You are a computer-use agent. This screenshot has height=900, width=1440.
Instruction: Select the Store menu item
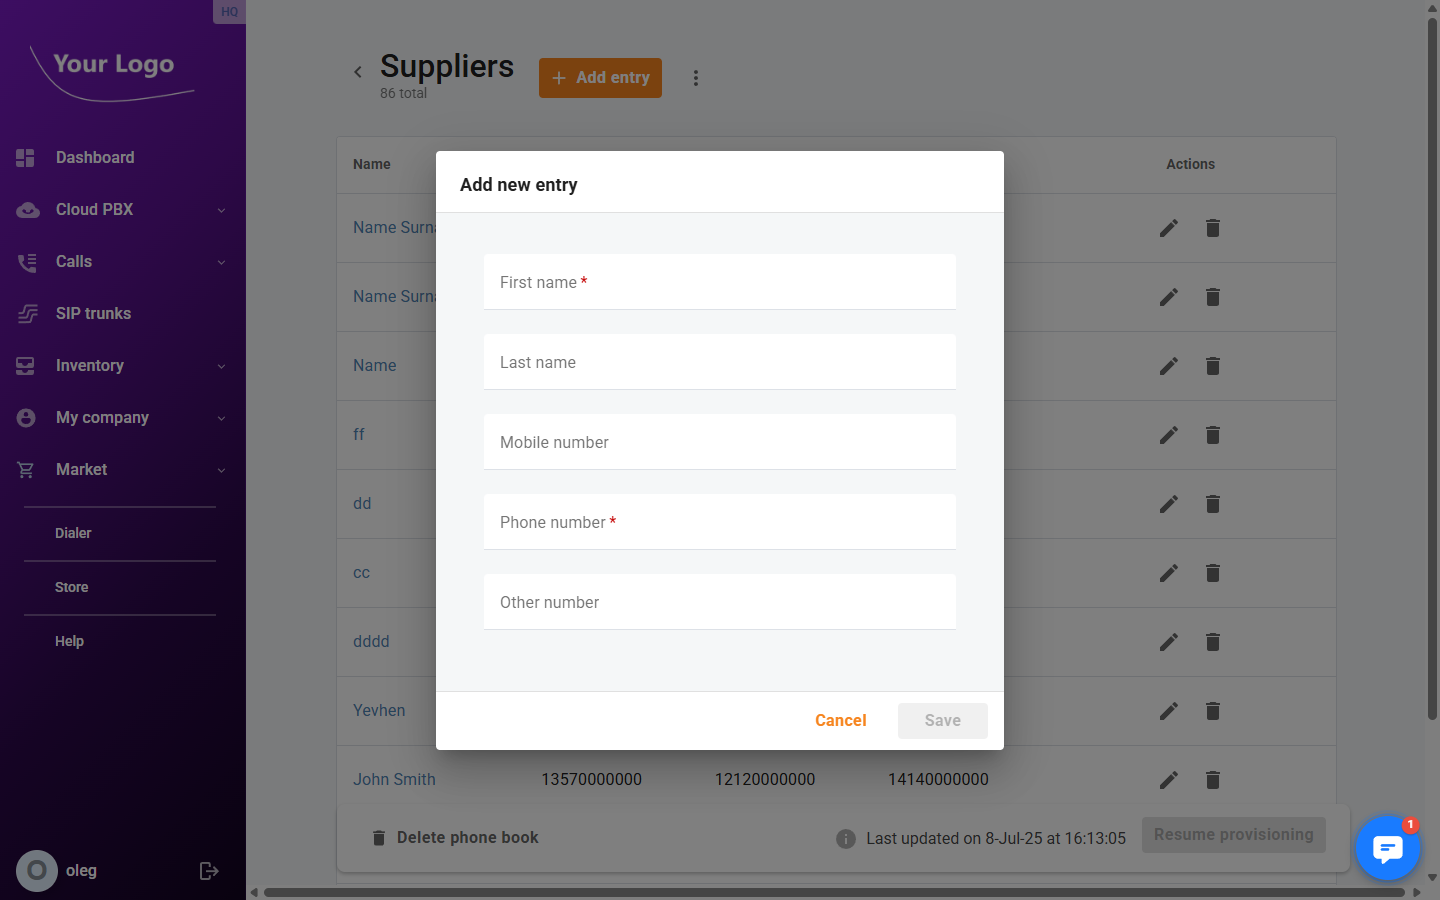coord(71,587)
